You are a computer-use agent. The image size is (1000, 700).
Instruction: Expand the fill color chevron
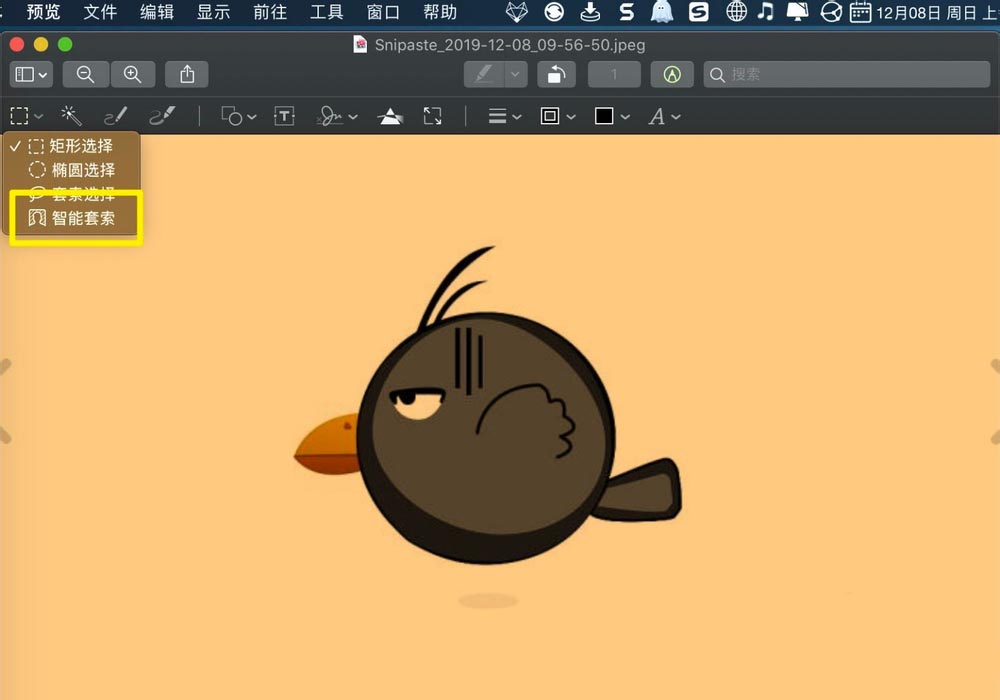(x=625, y=117)
